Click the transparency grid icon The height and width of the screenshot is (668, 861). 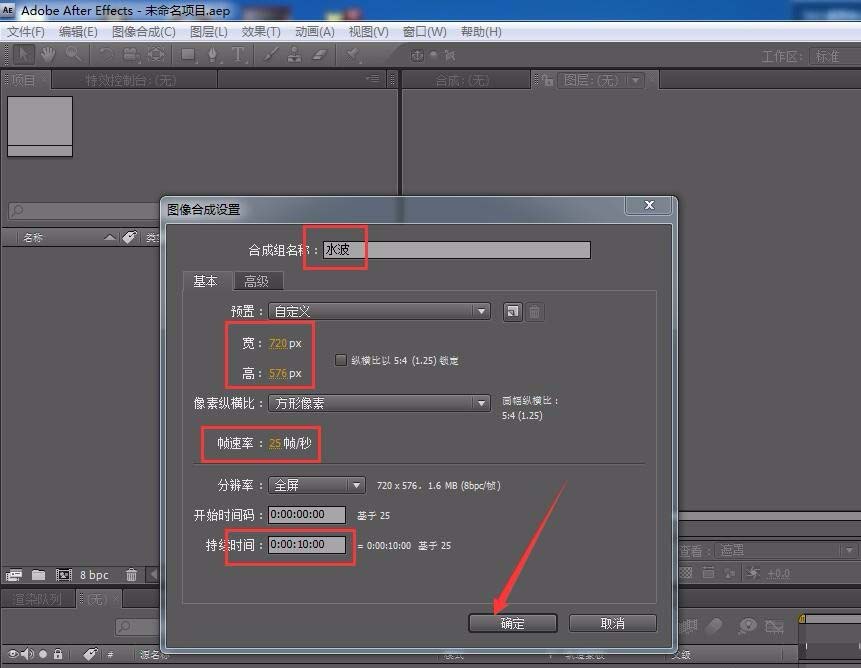click(x=686, y=573)
